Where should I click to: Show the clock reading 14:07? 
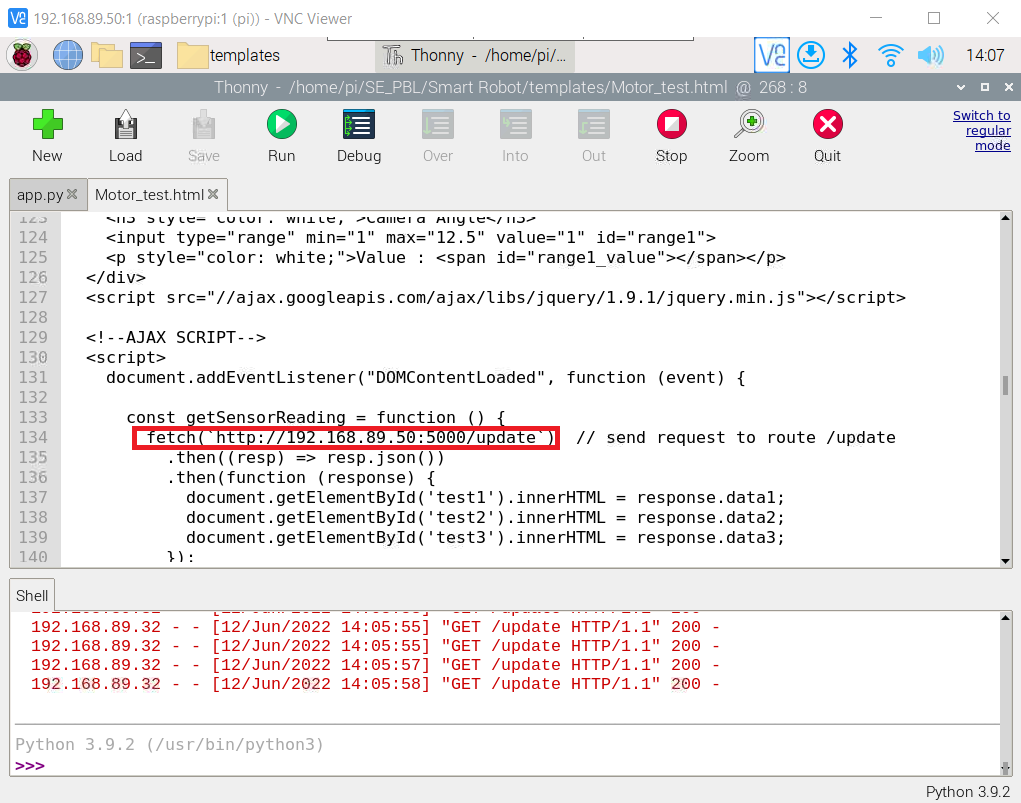[985, 55]
